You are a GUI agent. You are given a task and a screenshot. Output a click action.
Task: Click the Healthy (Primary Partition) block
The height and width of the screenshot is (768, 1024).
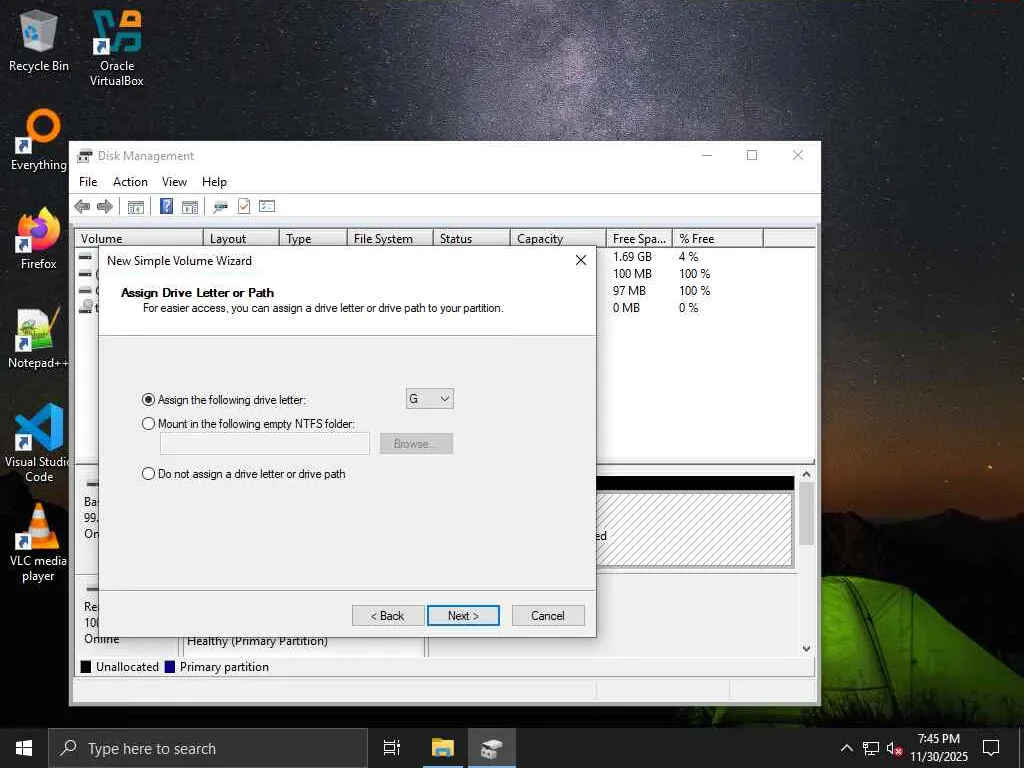pyautogui.click(x=257, y=642)
